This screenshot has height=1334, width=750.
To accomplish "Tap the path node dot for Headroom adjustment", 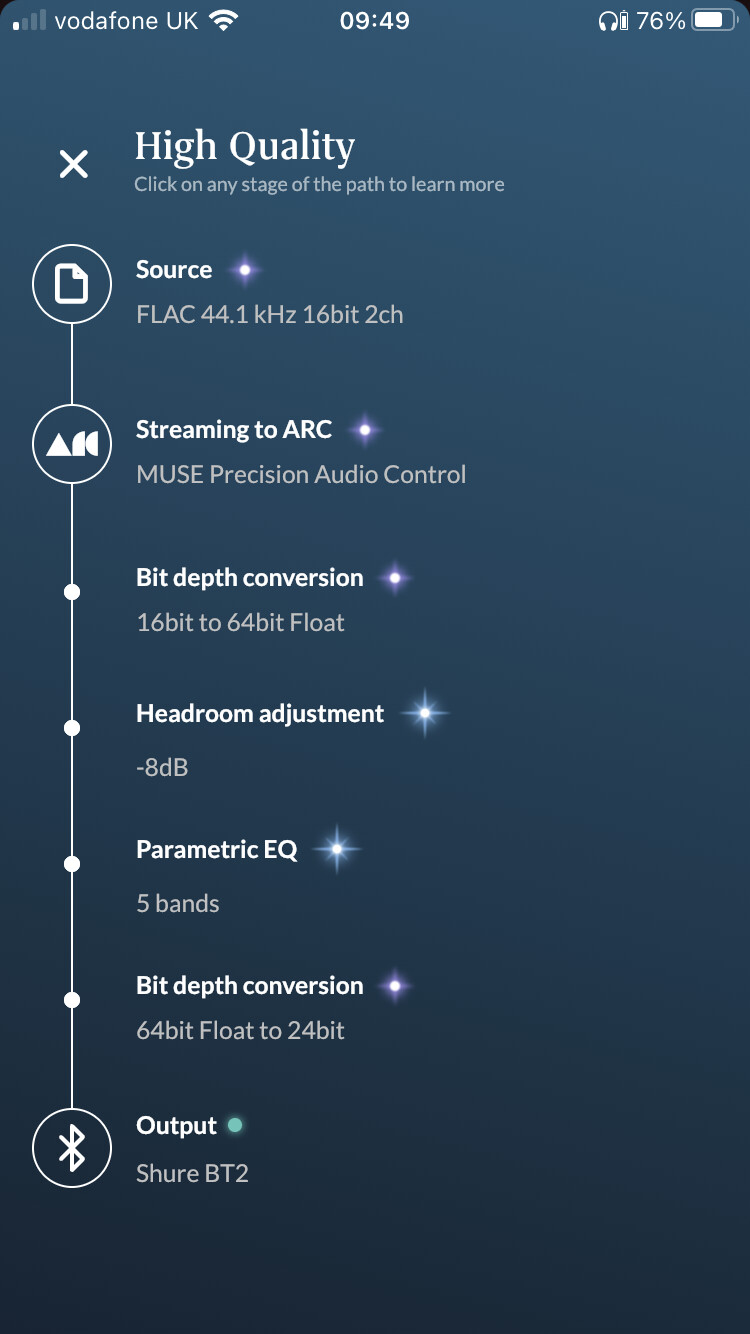I will (72, 728).
